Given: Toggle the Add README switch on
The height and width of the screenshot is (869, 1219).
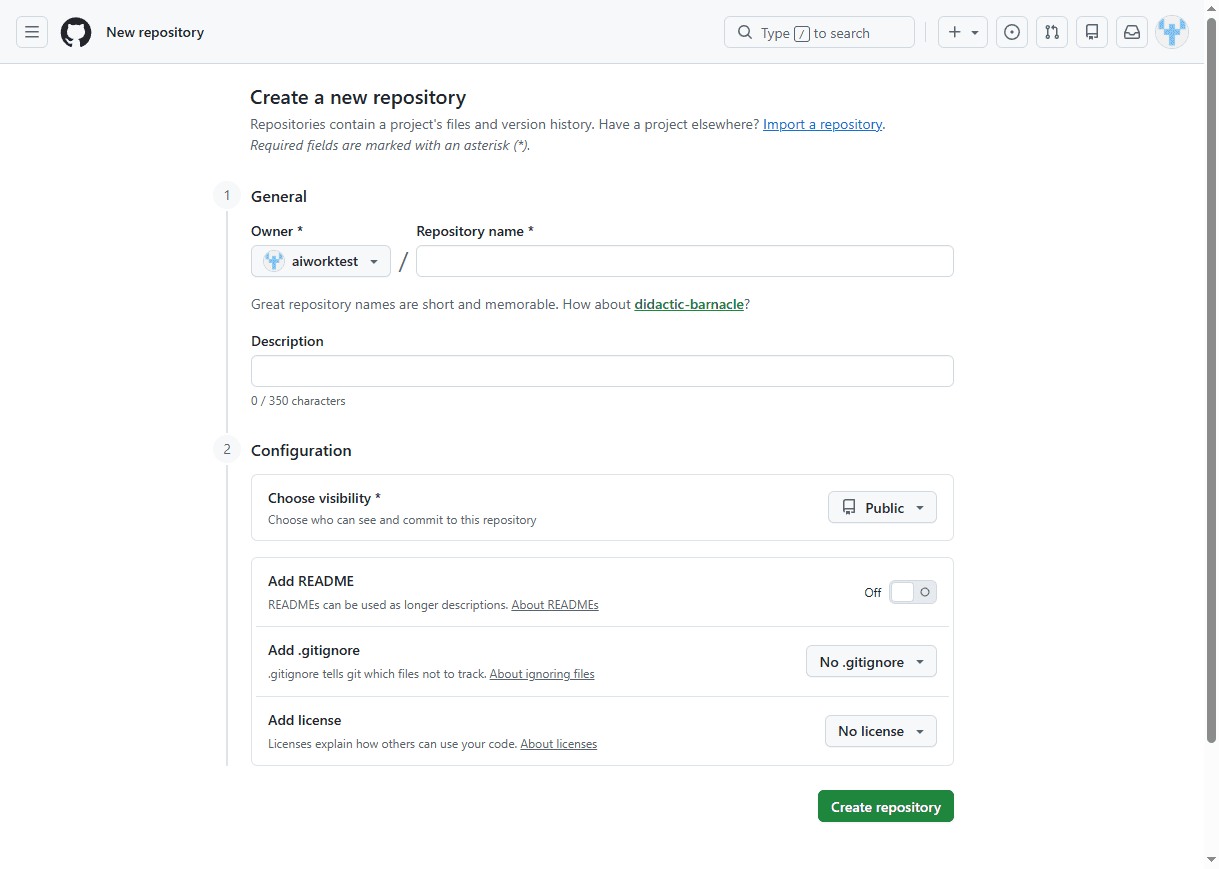Looking at the screenshot, I should [x=913, y=592].
